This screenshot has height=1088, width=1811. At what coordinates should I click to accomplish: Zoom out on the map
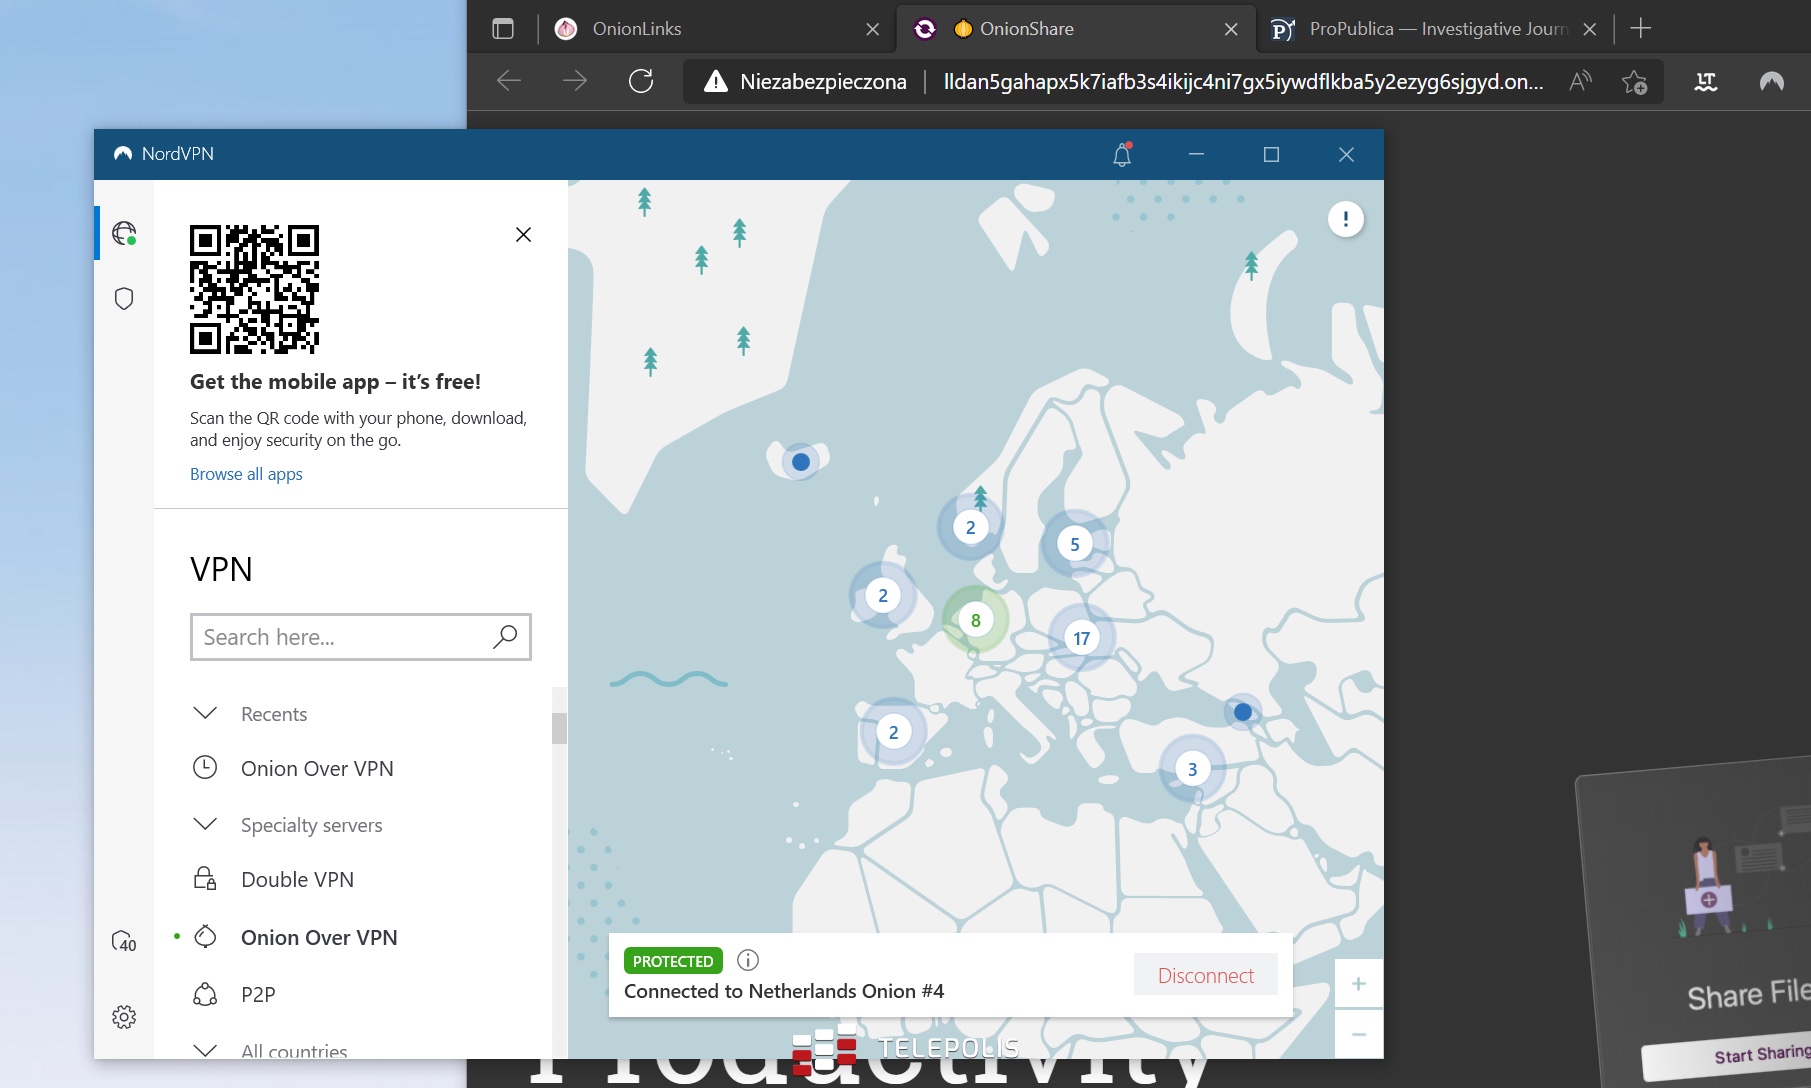point(1359,1034)
